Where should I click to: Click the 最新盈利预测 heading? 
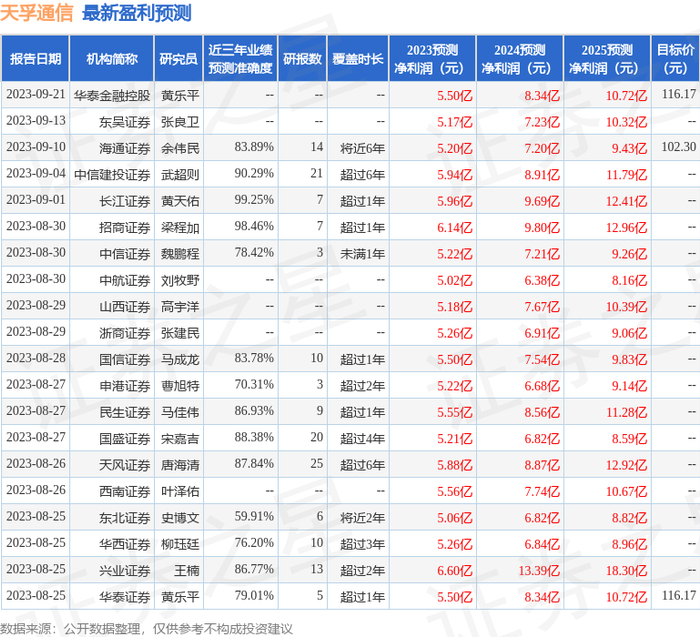(x=137, y=13)
